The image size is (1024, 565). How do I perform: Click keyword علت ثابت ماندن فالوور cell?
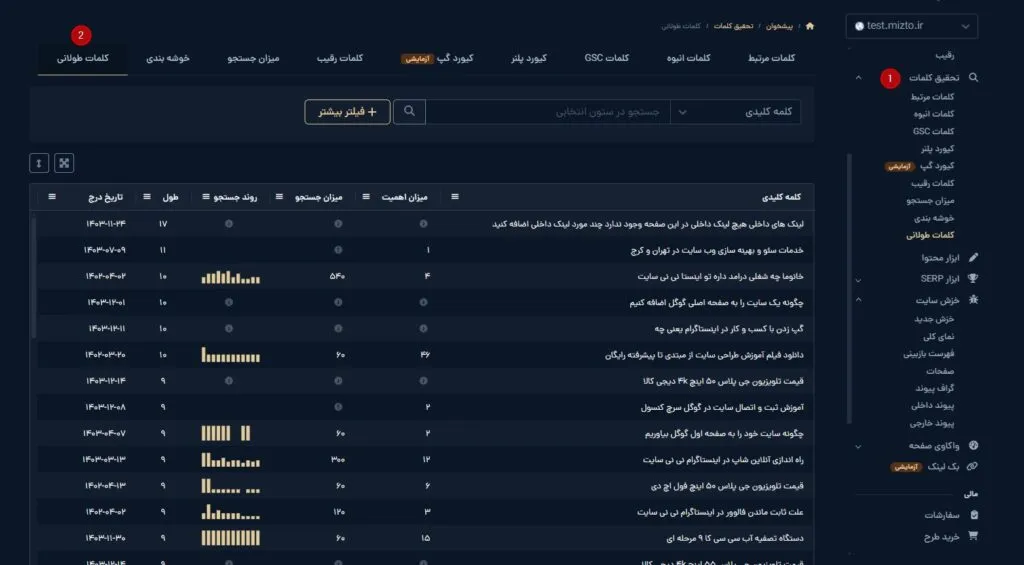[720, 512]
